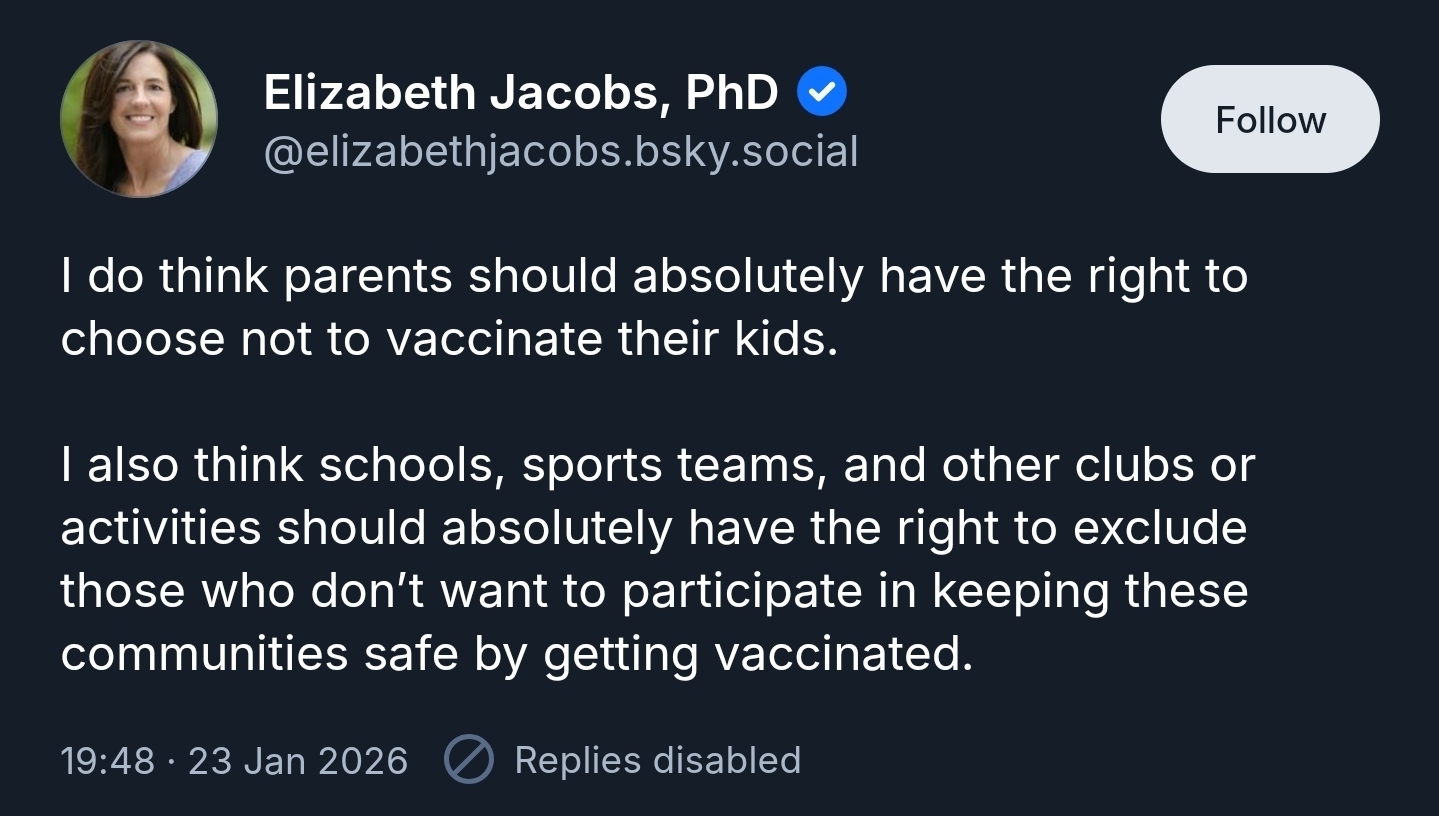Image resolution: width=1439 pixels, height=816 pixels.
Task: Click the blue verified checkmark badge
Action: [822, 93]
